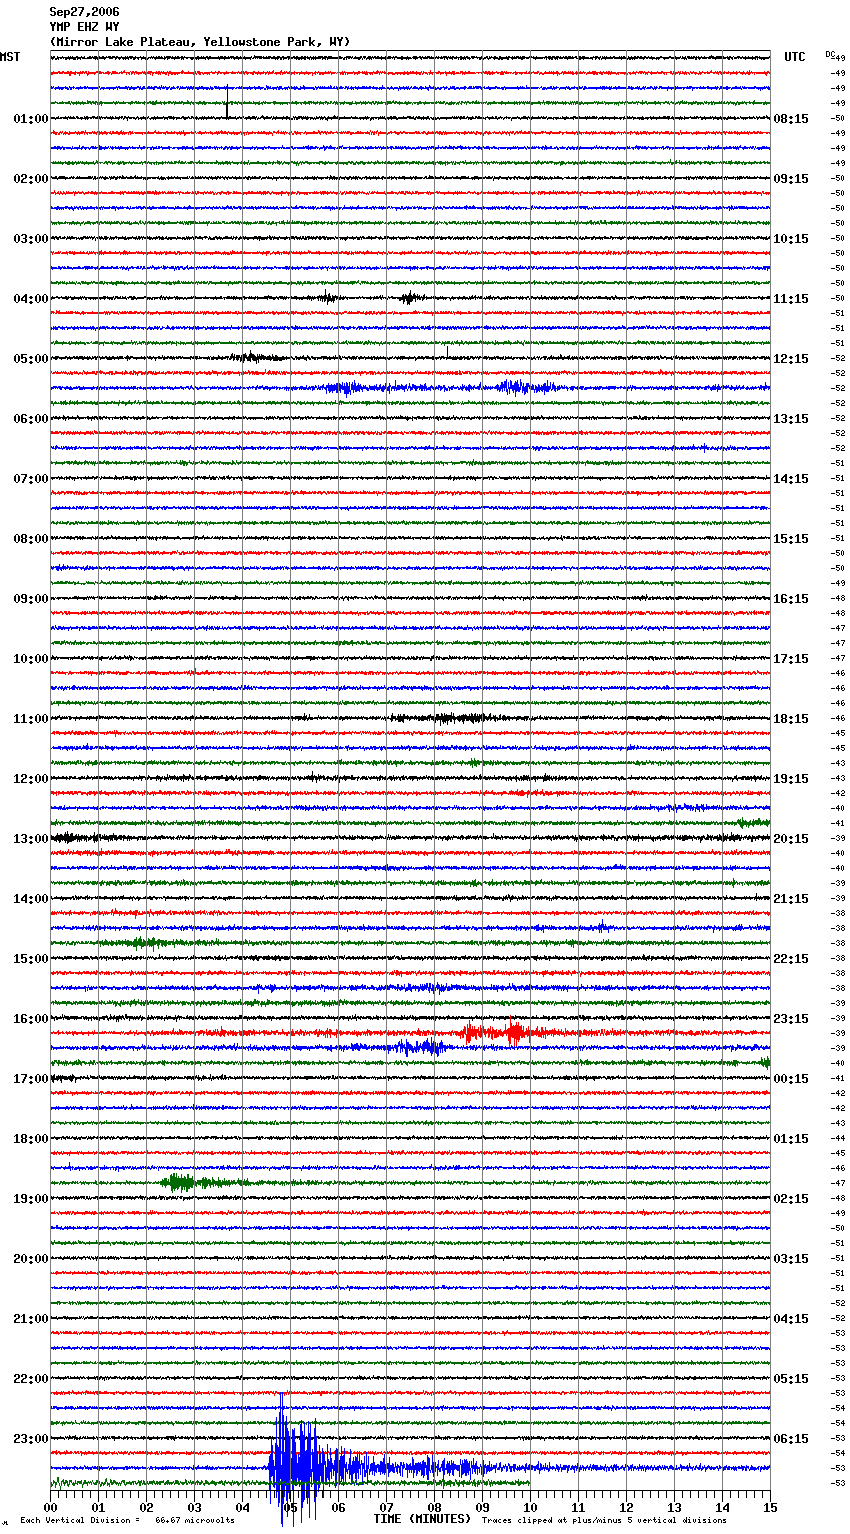Select the 06:00 MST time label

click(x=31, y=419)
